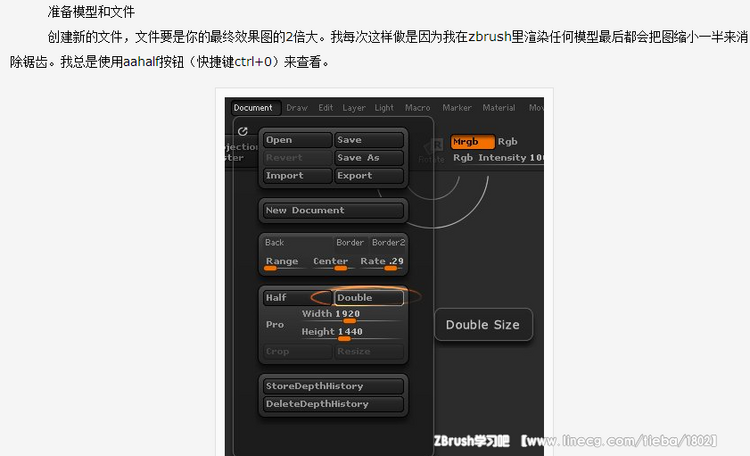The width and height of the screenshot is (750, 456).
Task: Click the New Document button
Action: (x=333, y=210)
